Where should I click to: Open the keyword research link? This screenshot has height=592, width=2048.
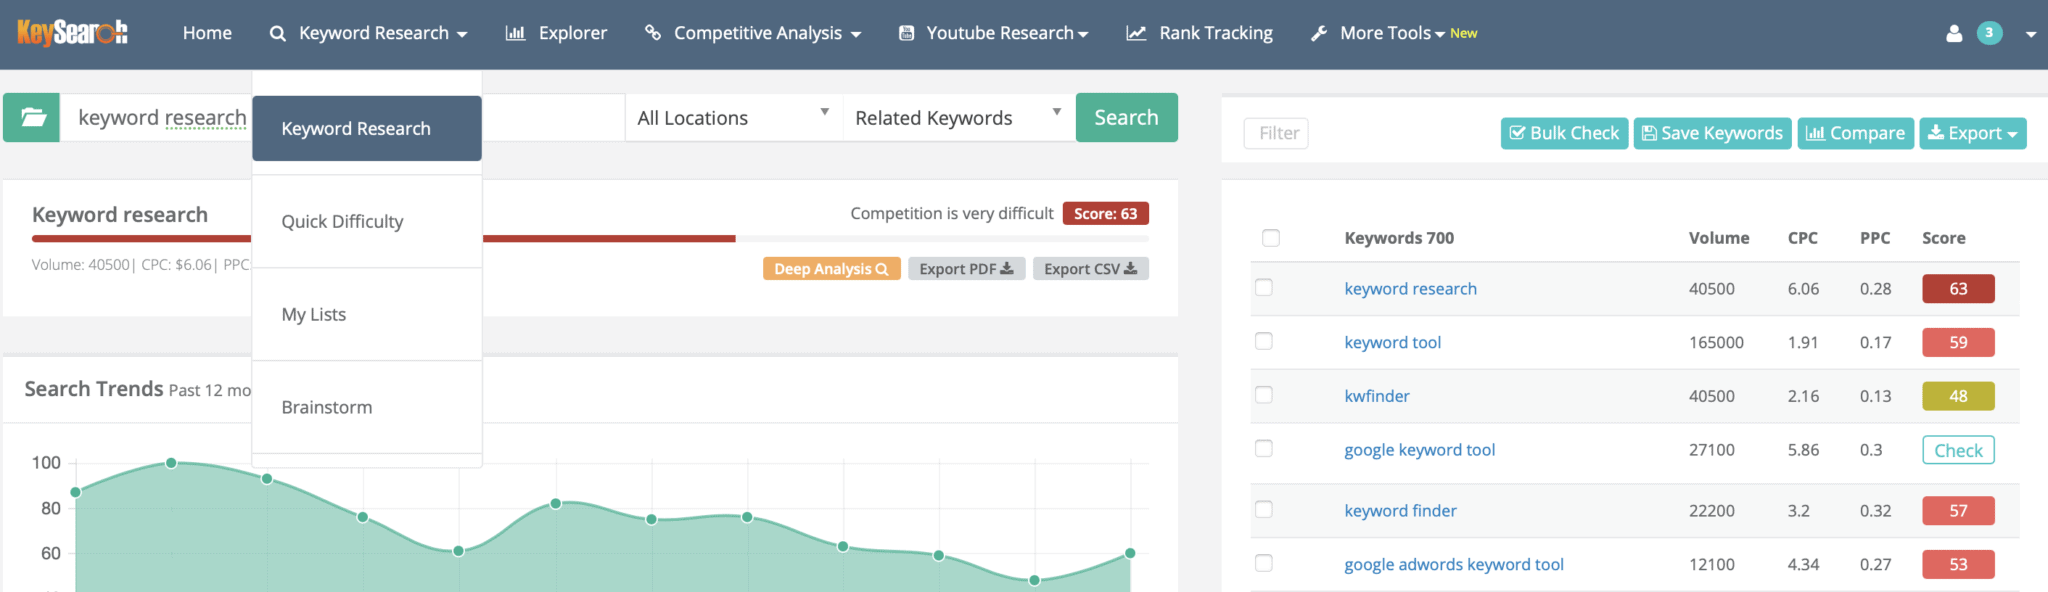pyautogui.click(x=1410, y=289)
